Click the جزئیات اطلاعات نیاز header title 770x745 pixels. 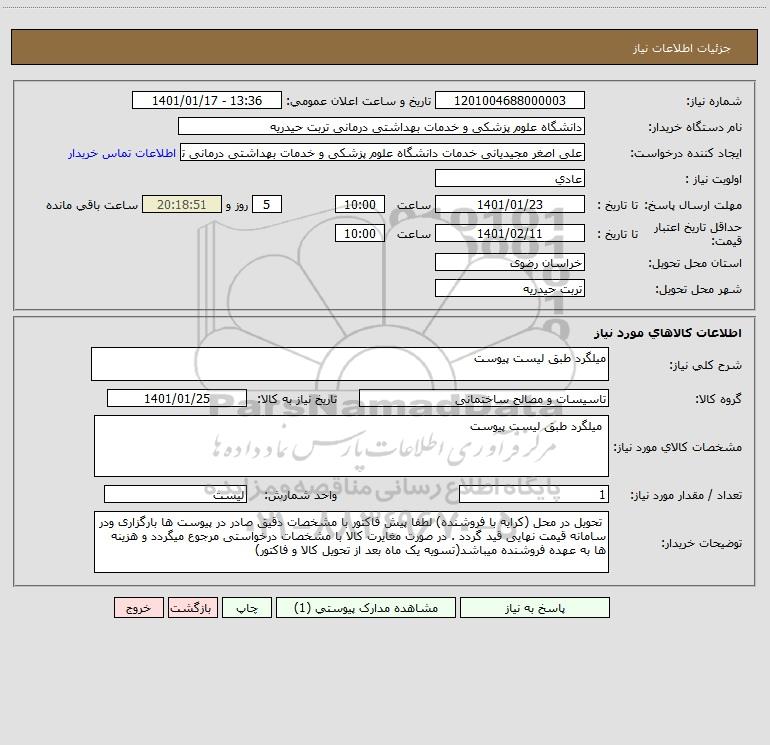coord(682,48)
